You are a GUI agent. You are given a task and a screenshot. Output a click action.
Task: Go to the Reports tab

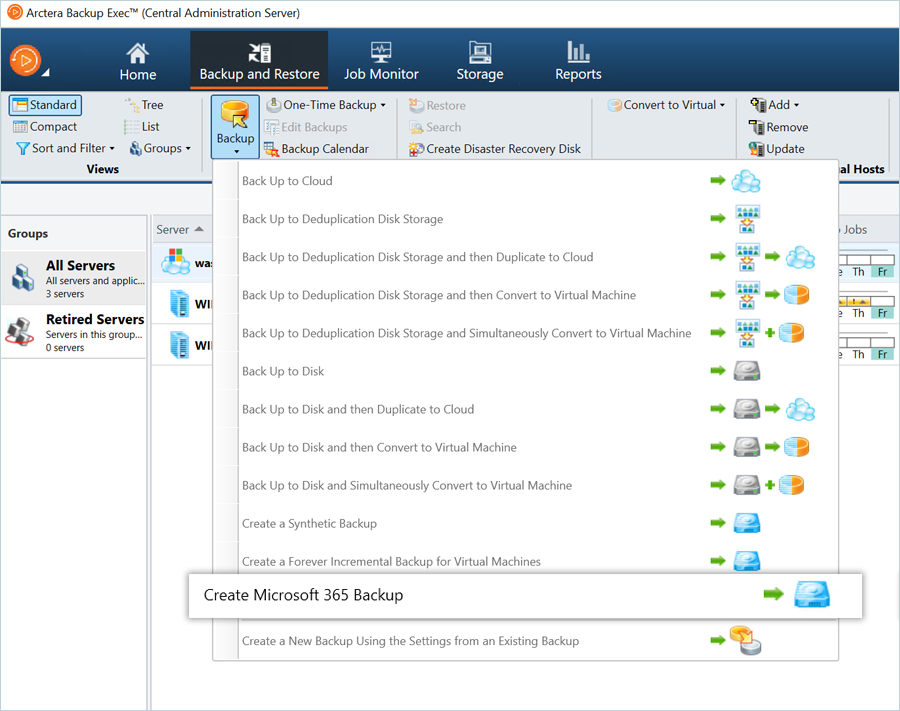pyautogui.click(x=578, y=61)
